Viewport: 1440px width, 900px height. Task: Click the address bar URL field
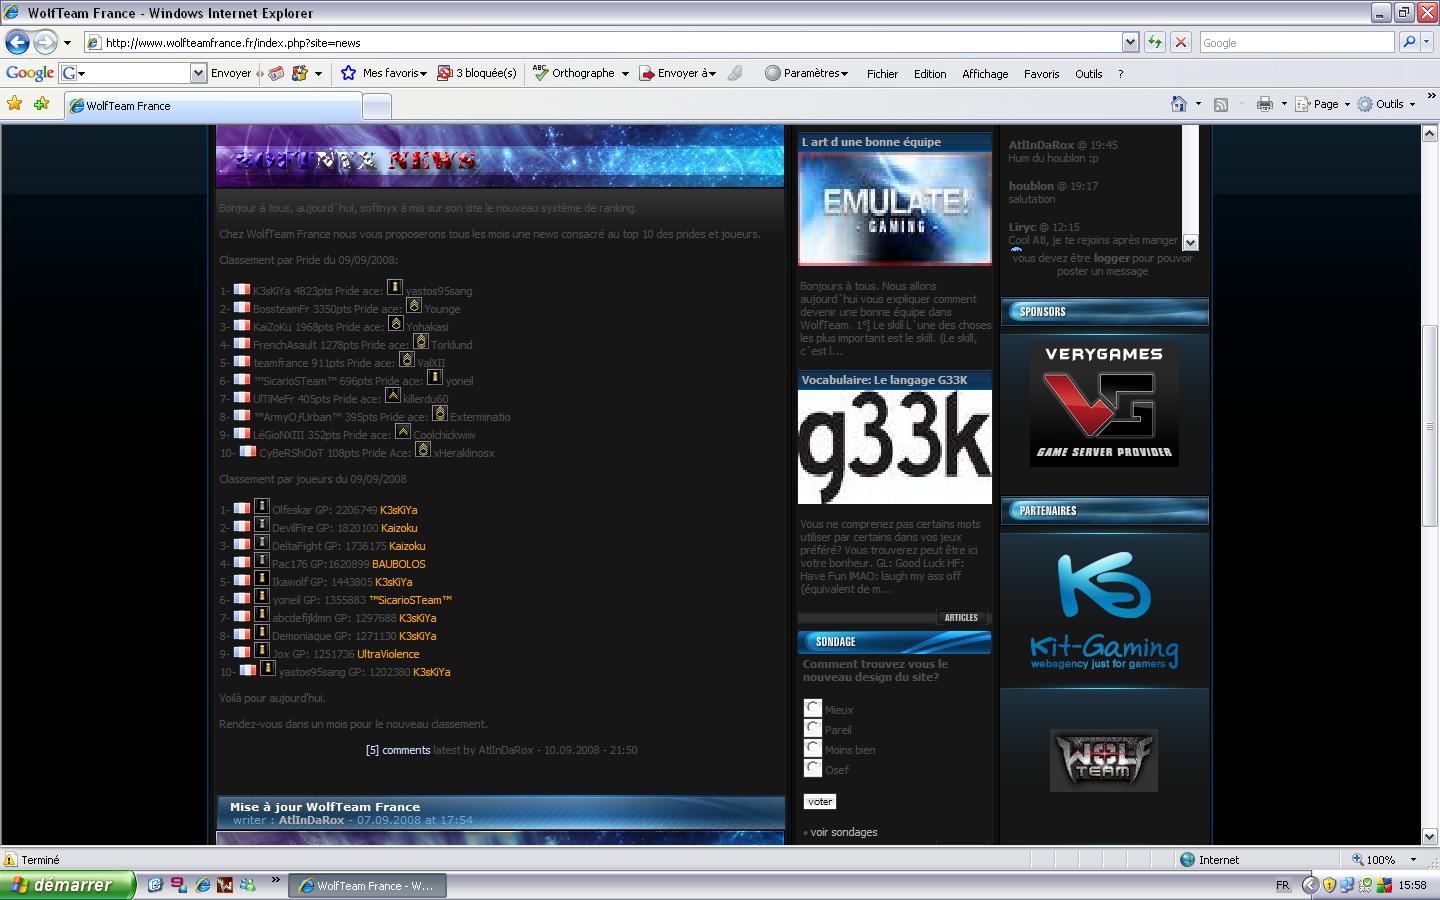(603, 42)
